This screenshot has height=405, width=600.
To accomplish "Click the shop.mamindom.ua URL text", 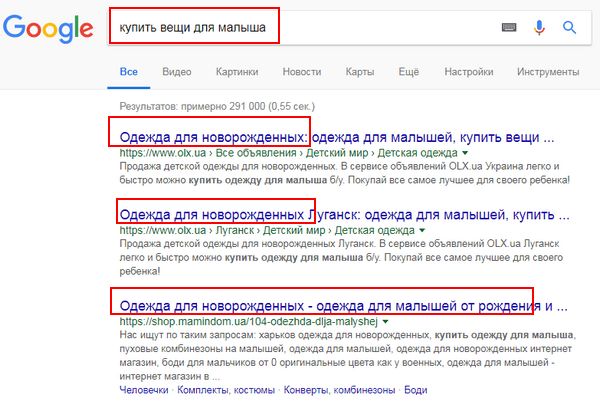I will 249,322.
